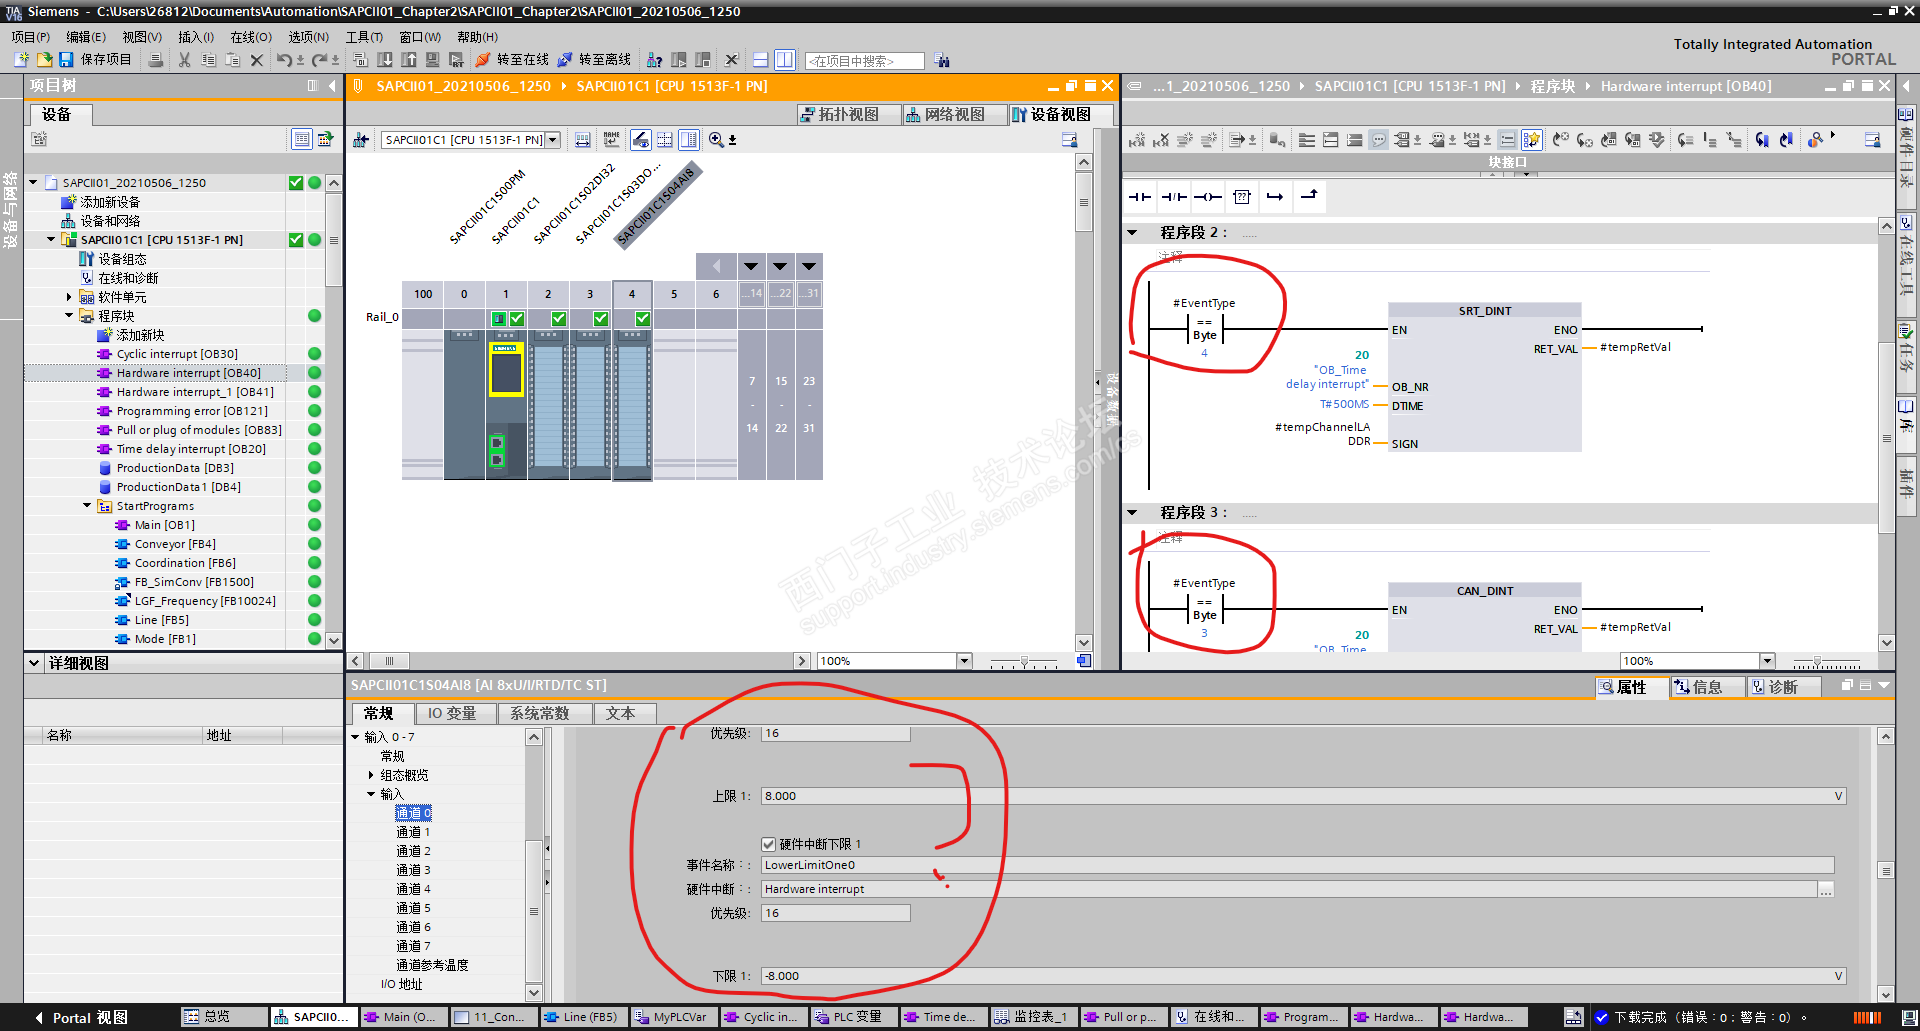Select Channel 3 in properties tree
1920x1031 pixels.
point(413,870)
